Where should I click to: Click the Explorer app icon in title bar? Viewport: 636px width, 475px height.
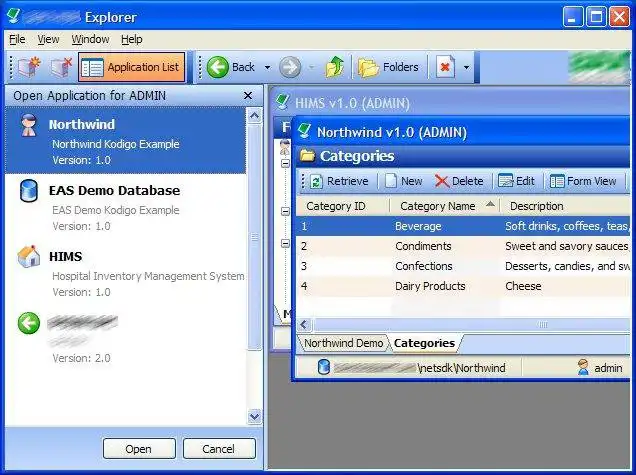click(x=13, y=16)
